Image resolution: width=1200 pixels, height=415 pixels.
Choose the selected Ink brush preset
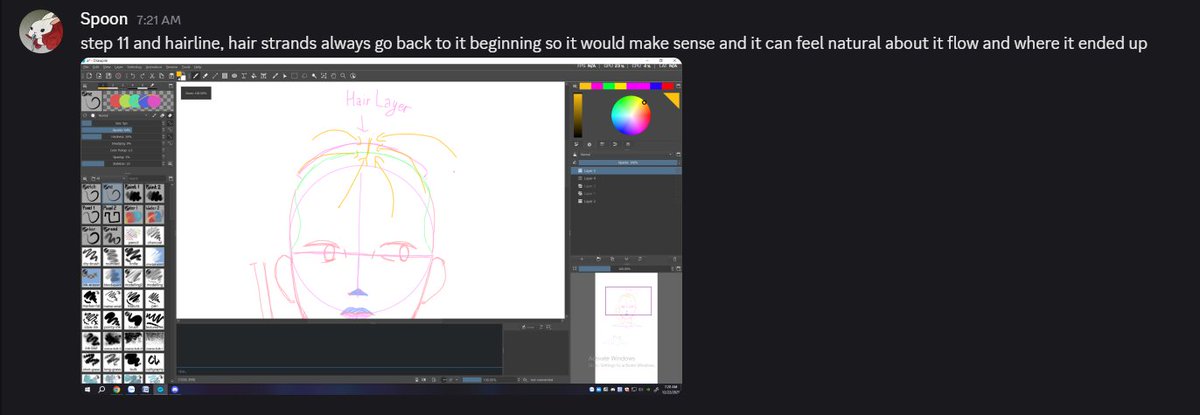click(112, 193)
